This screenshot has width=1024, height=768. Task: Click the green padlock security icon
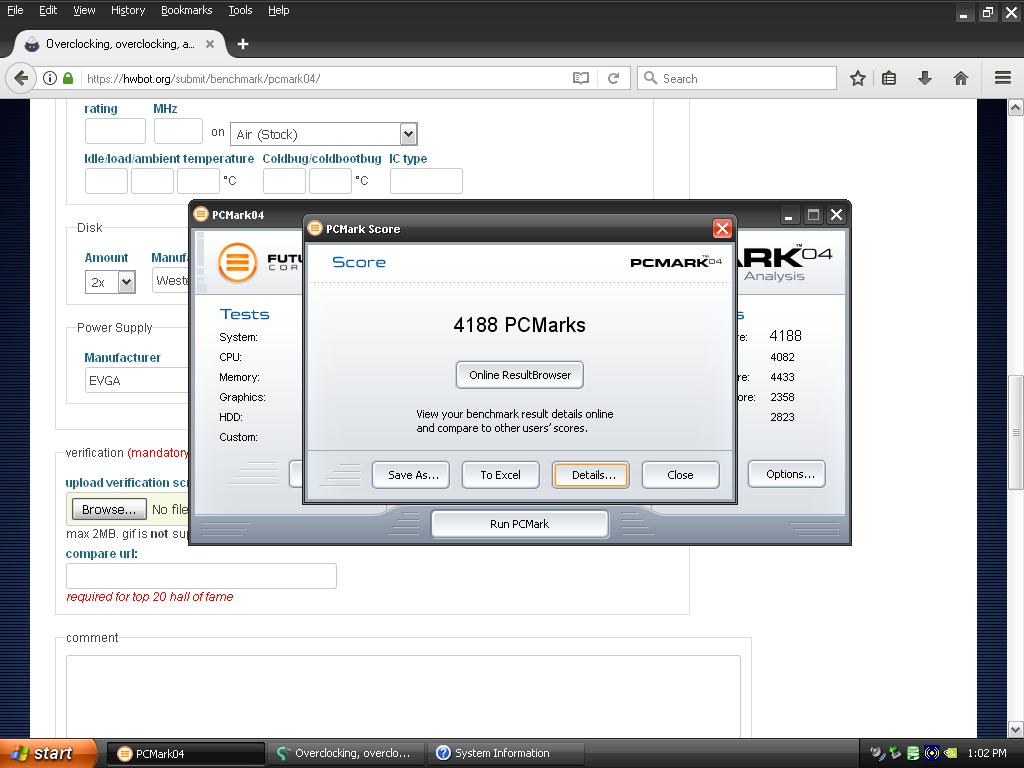(x=68, y=78)
